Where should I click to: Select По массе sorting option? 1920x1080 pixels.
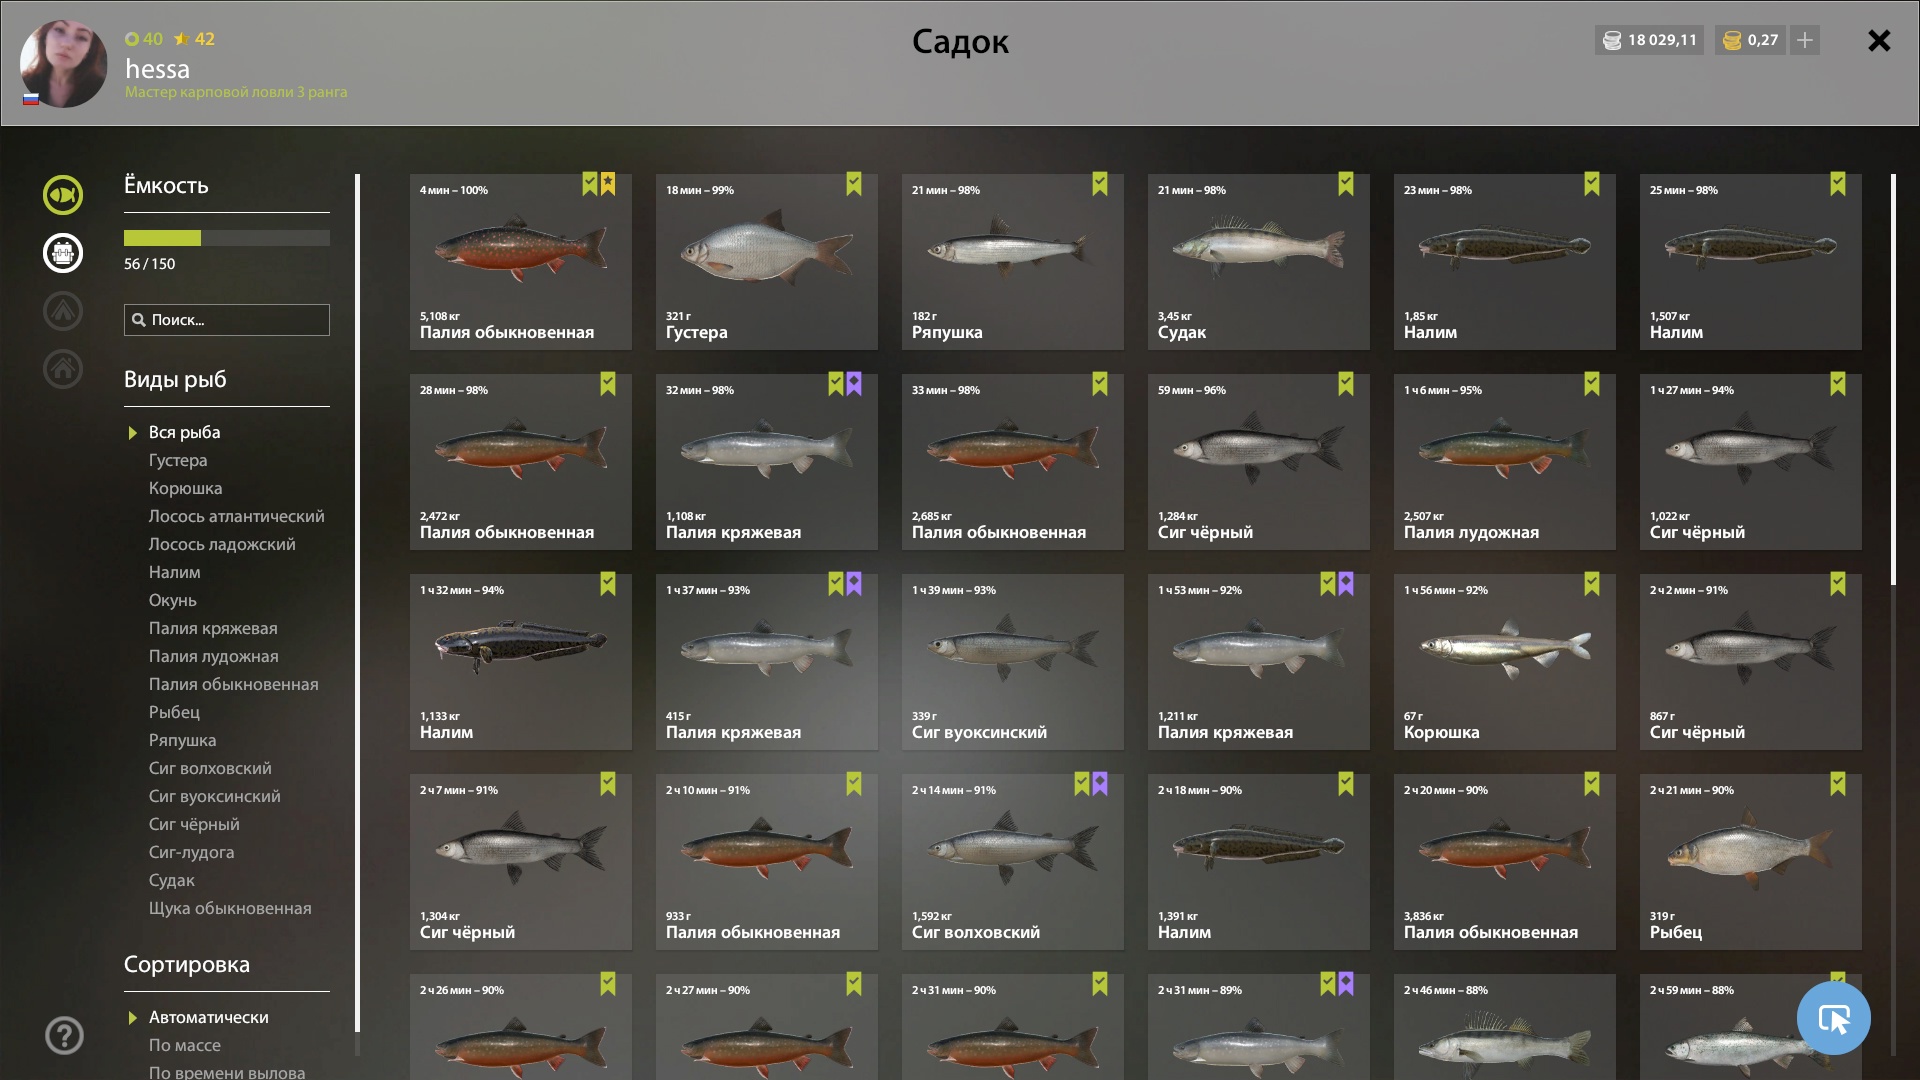click(185, 1045)
